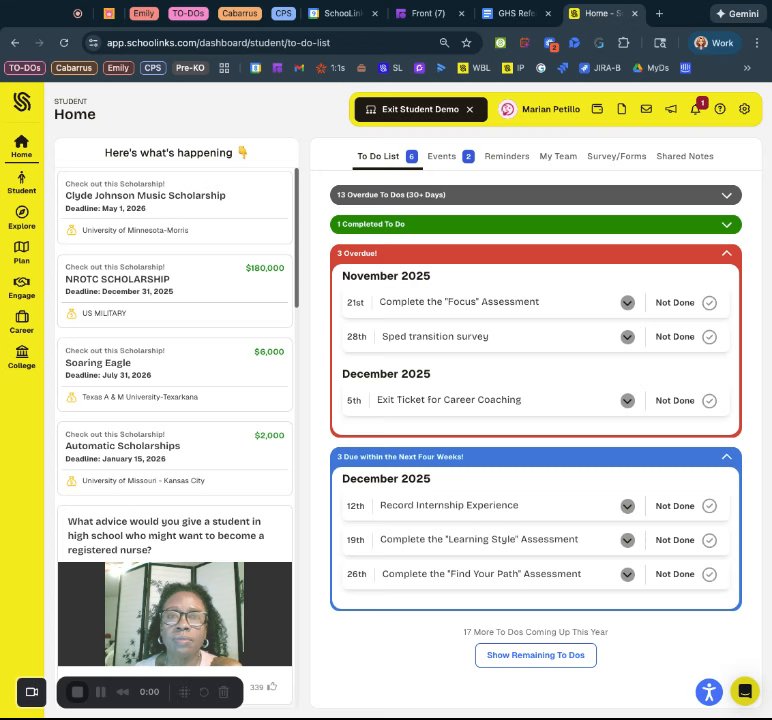Click the scrollbar in What's happening feed
Viewport: 772px width, 720px height.
tap(296, 238)
